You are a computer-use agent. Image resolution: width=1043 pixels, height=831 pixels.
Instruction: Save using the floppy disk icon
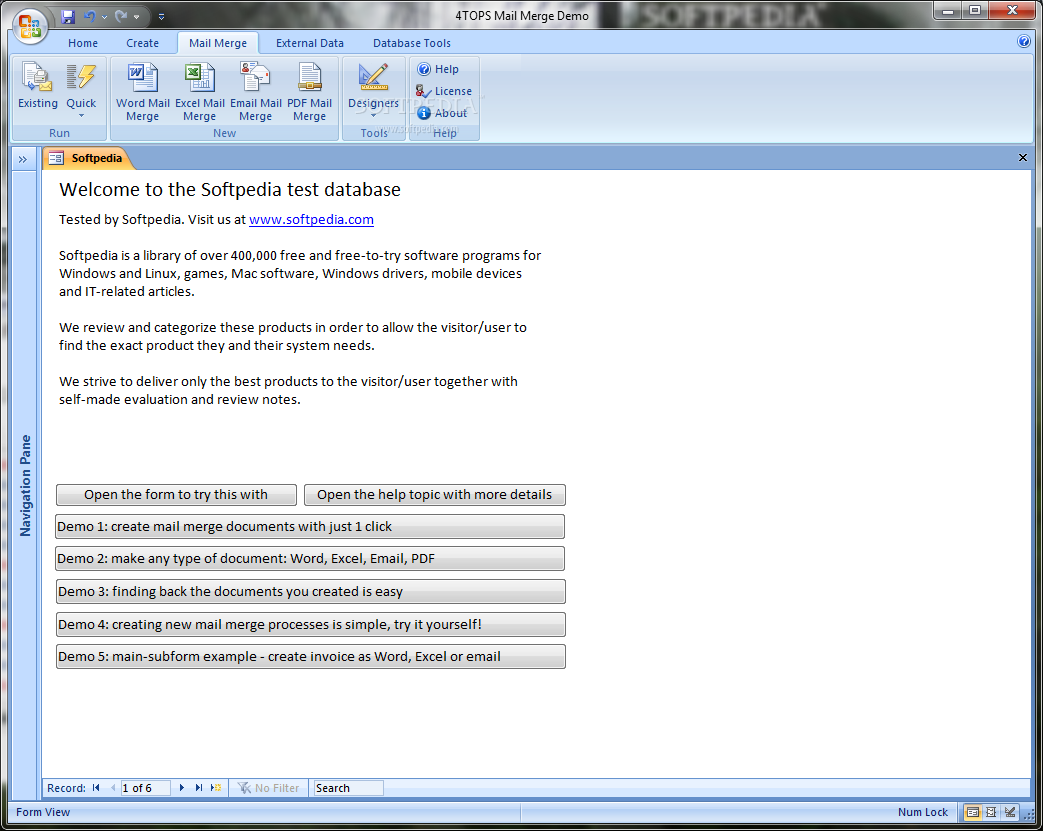[68, 17]
